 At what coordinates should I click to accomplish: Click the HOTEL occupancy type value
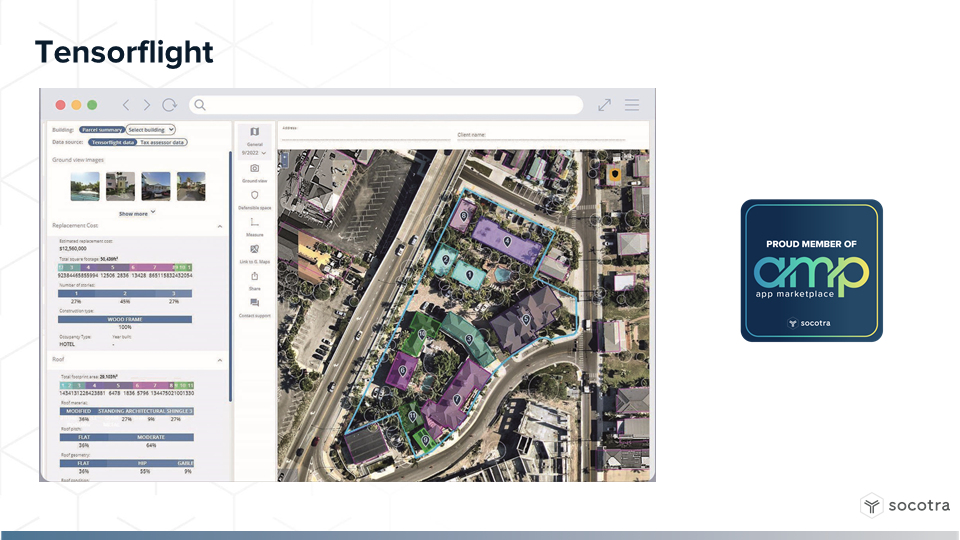(67, 344)
